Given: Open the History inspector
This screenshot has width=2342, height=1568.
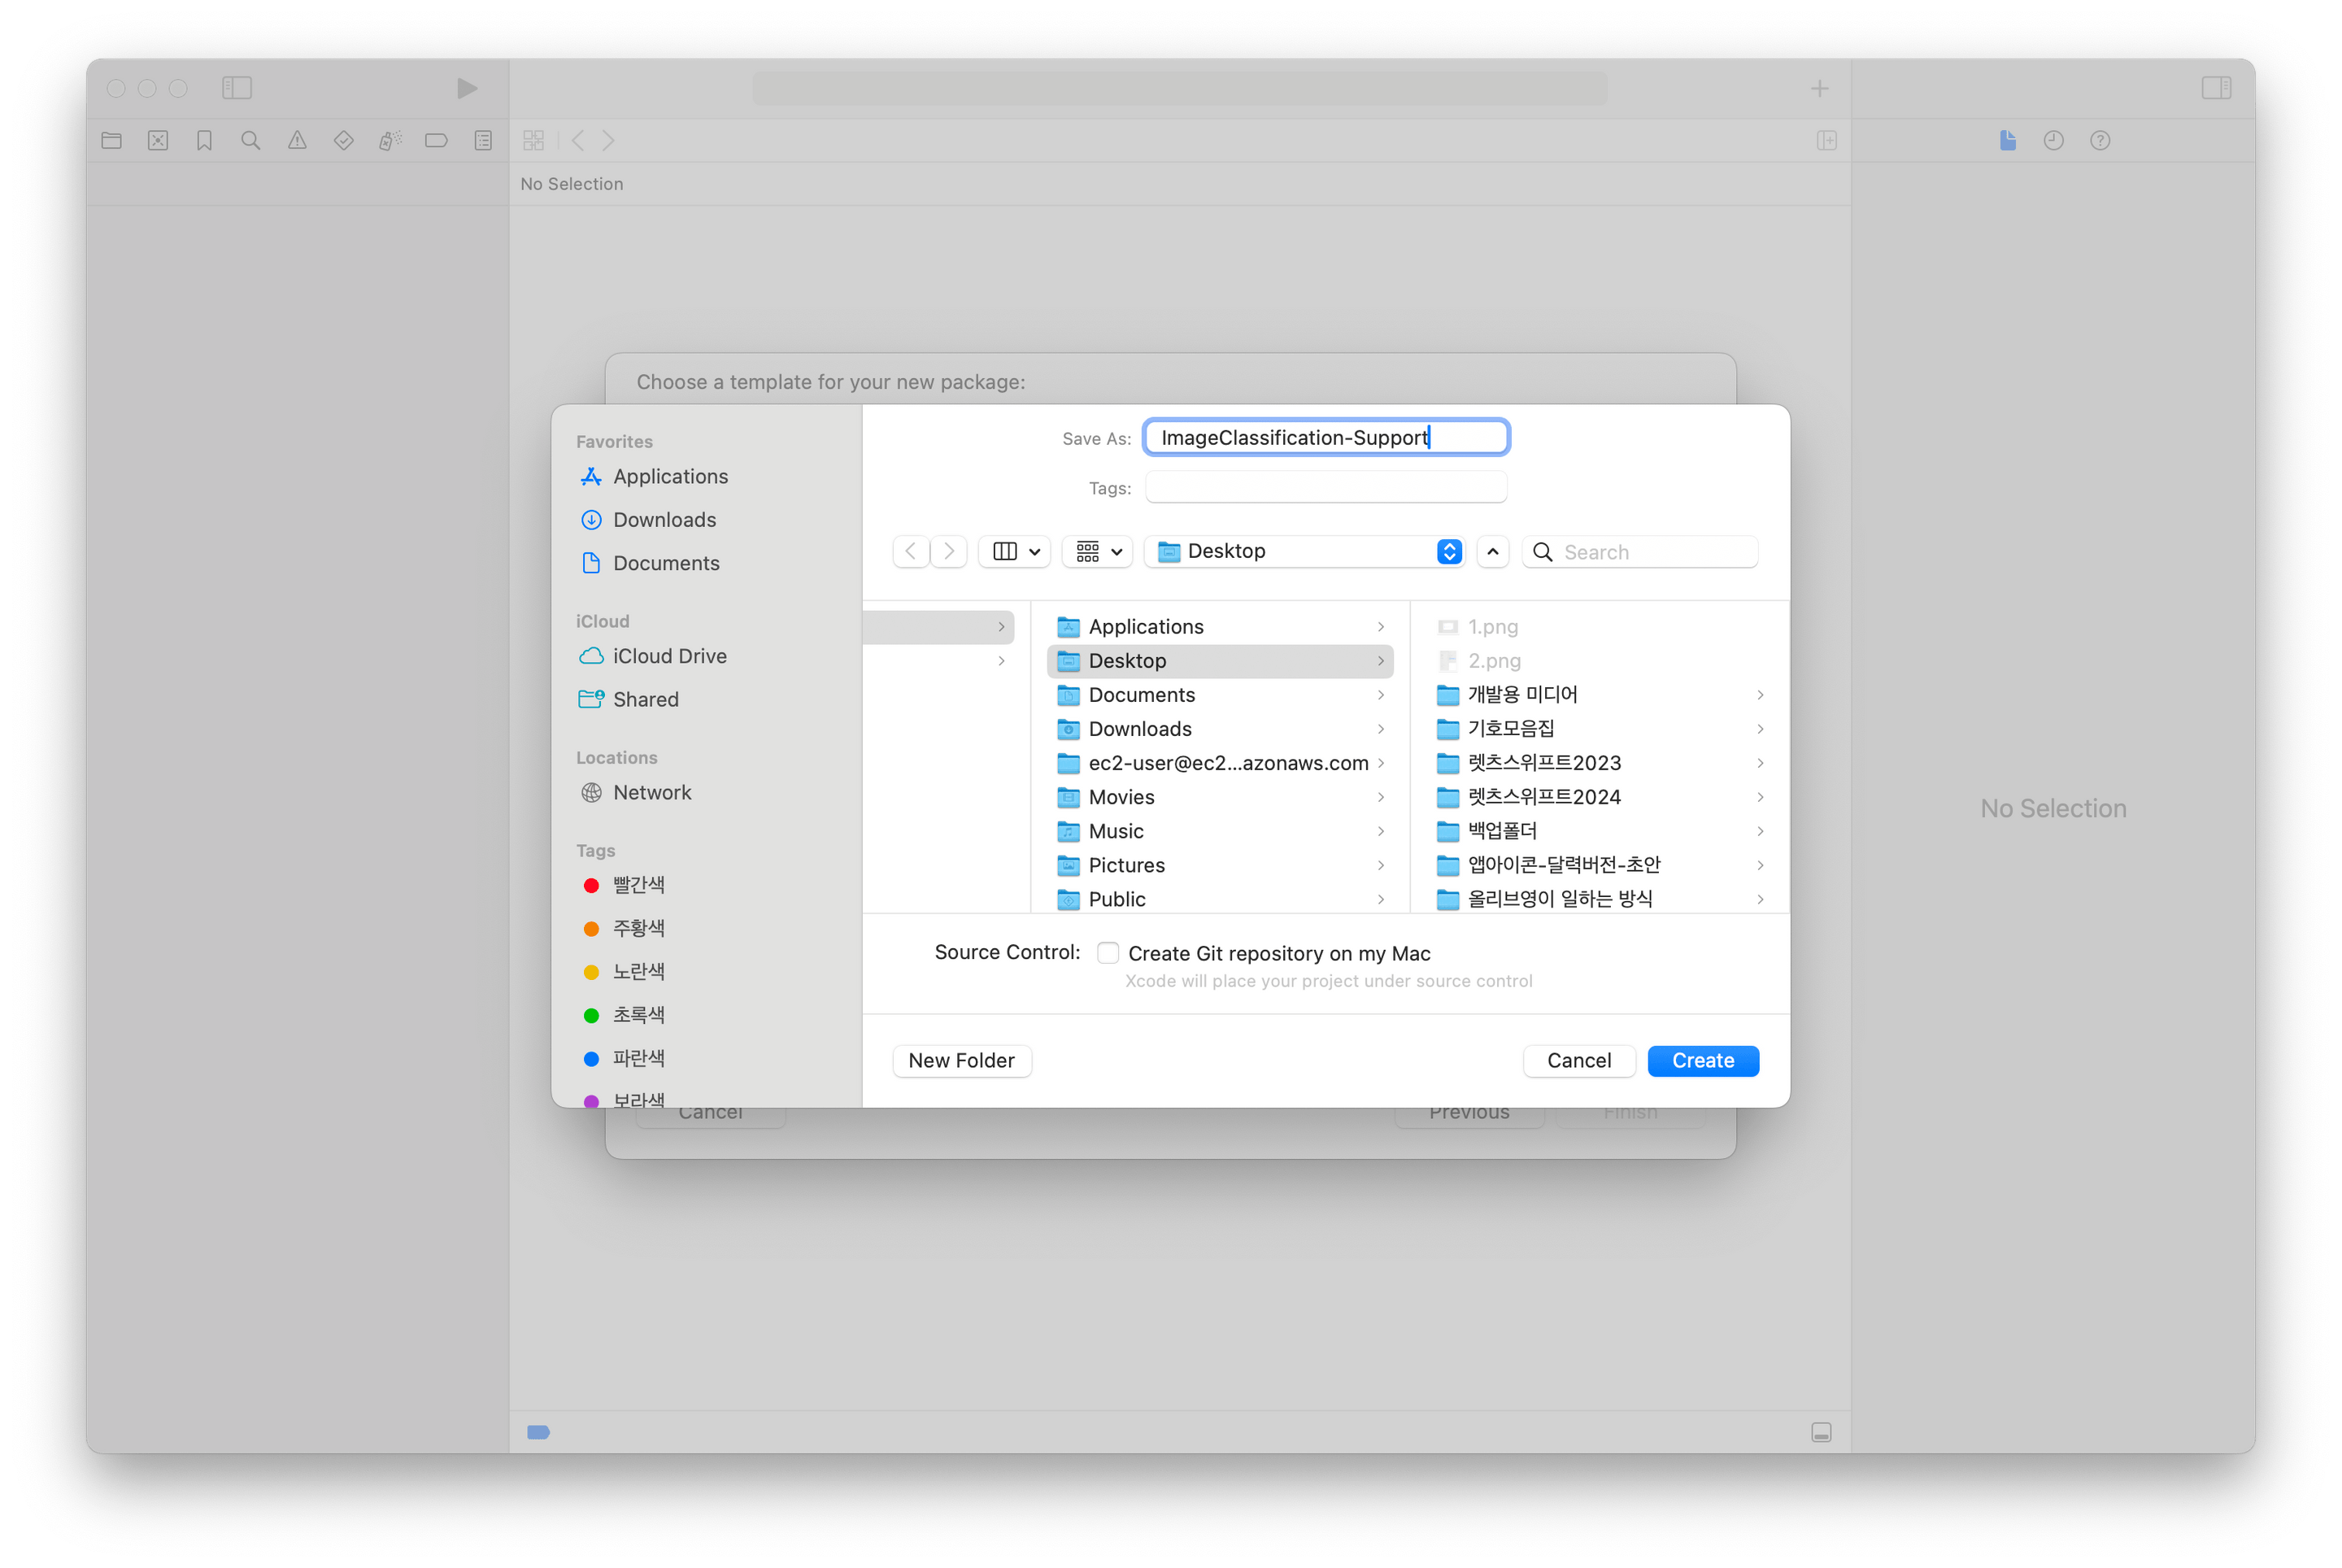Looking at the screenshot, I should click(2053, 140).
